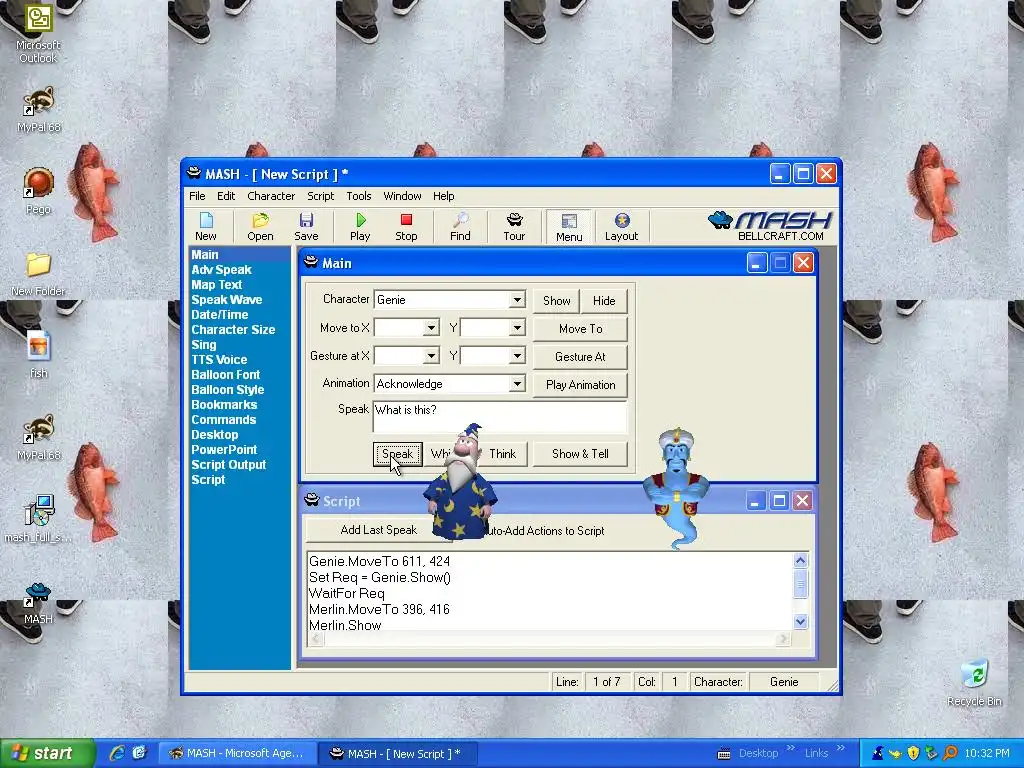Click the script line 'Merlin.MoveTo 396, 416'
1024x768 pixels.
379,609
